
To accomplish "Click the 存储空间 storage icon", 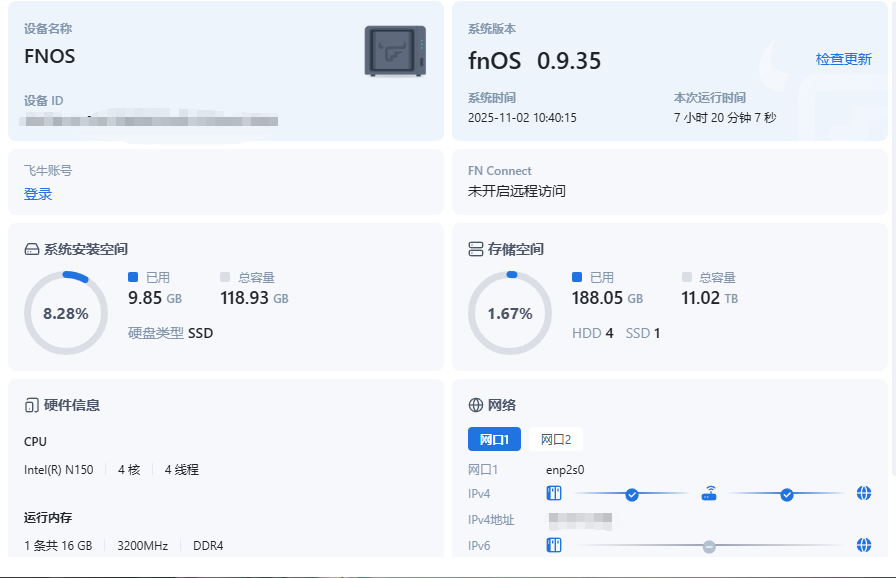I will tap(475, 249).
